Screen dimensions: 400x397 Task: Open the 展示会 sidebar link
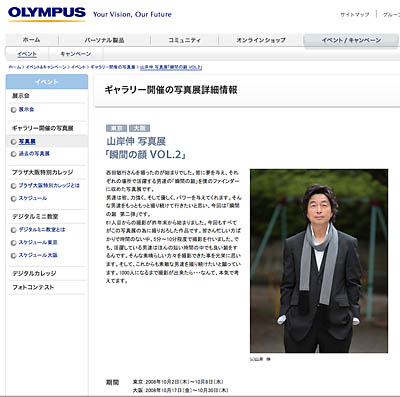[x=26, y=109]
